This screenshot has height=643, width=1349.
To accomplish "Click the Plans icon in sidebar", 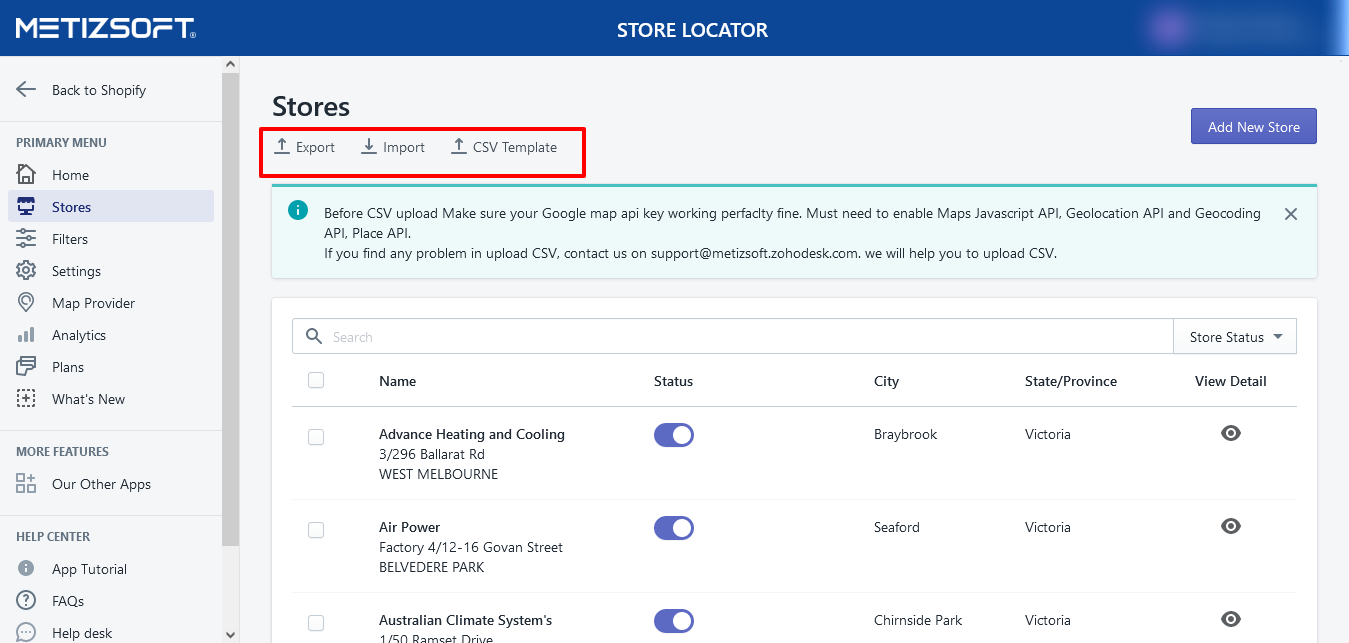I will pos(26,367).
